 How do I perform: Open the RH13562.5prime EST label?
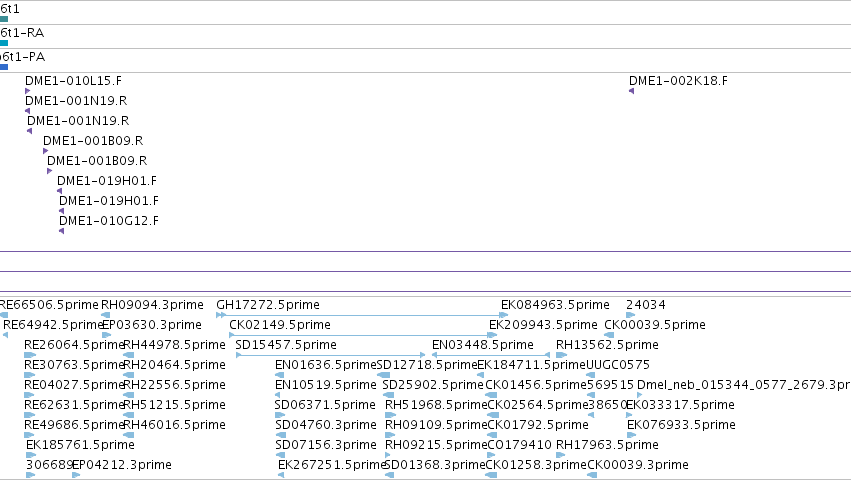tap(607, 345)
